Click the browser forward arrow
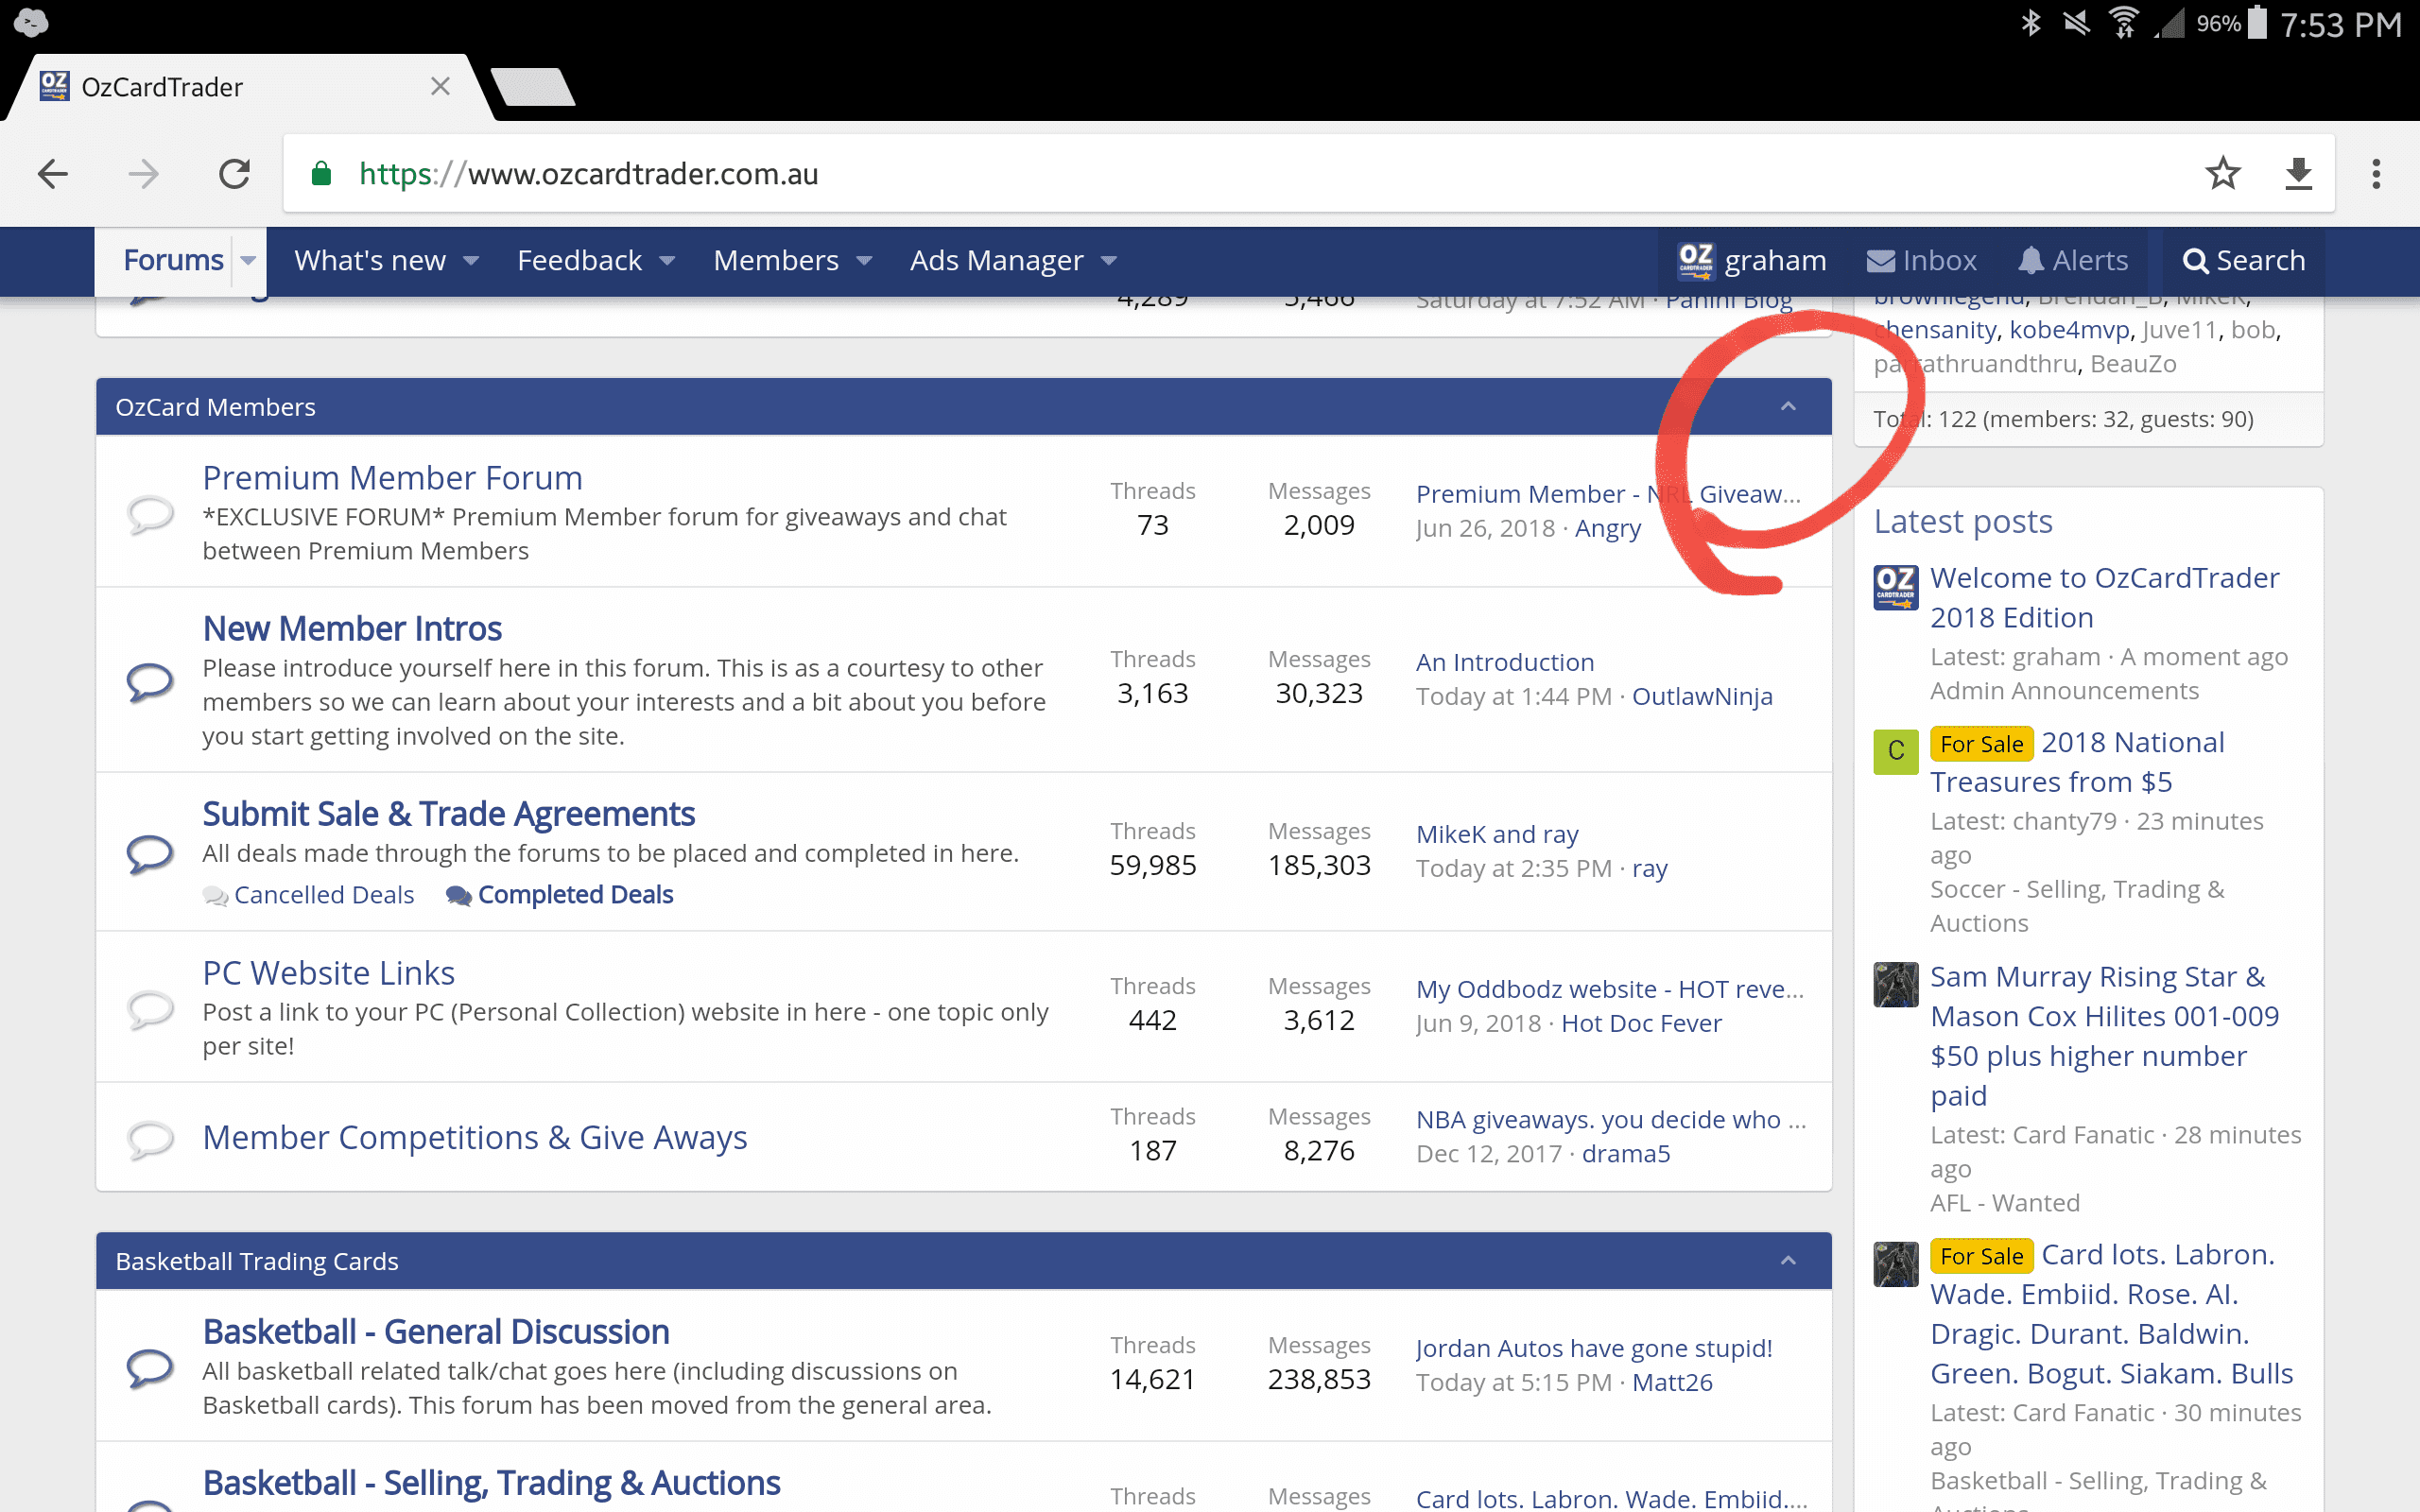Image resolution: width=2420 pixels, height=1512 pixels. [143, 174]
